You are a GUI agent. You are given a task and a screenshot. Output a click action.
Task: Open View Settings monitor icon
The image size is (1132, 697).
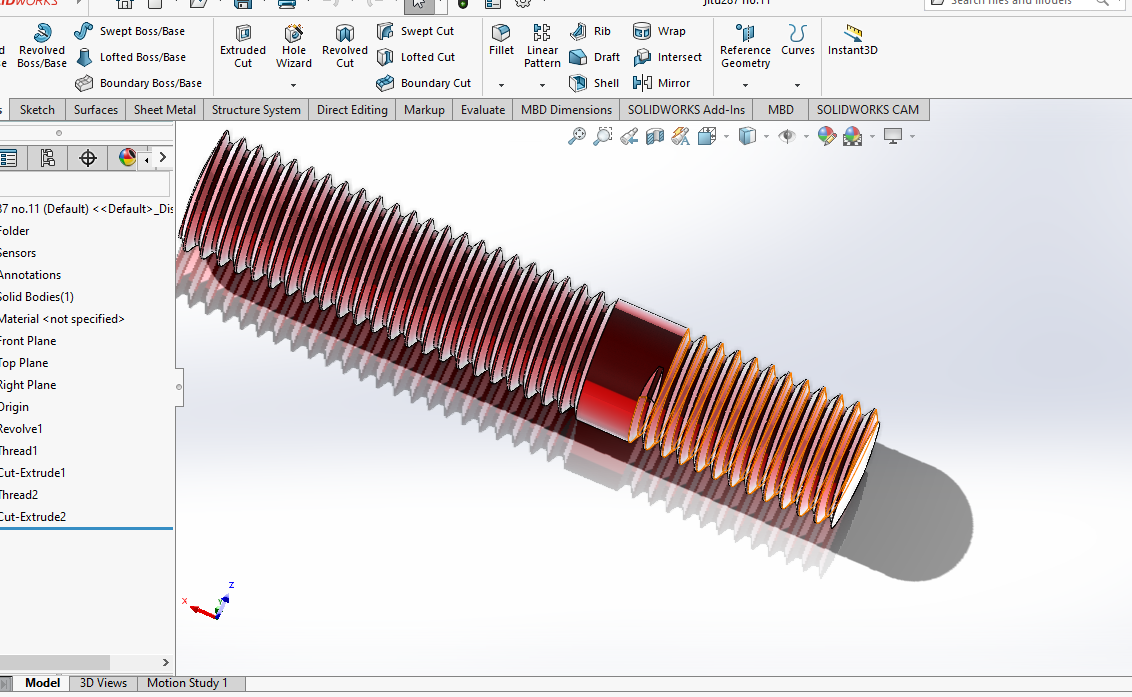(x=893, y=136)
